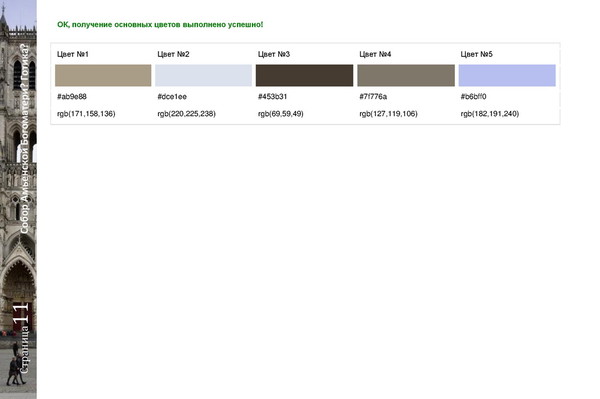Click the rgb(182,191,240) value
This screenshot has height=399, width=600.
[x=490, y=114]
